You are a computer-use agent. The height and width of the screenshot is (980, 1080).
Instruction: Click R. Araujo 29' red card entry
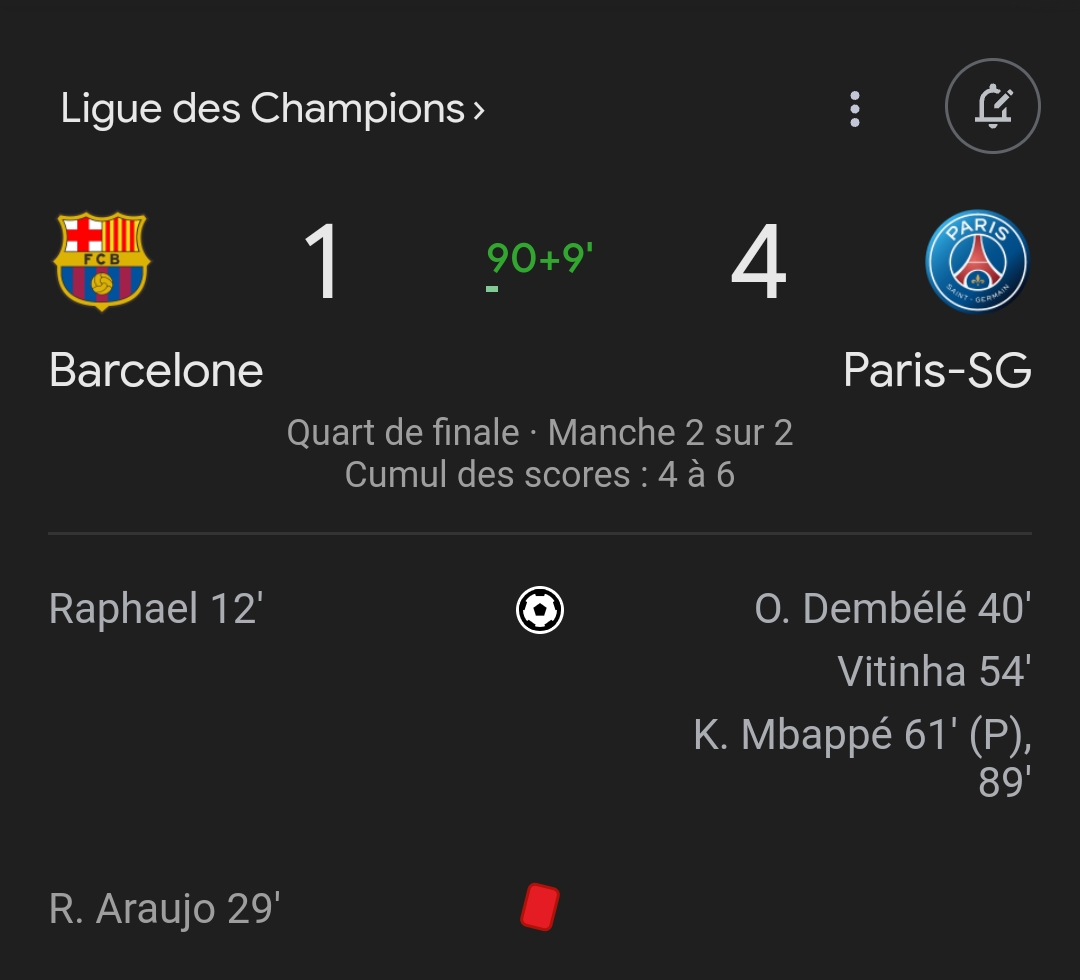click(165, 909)
